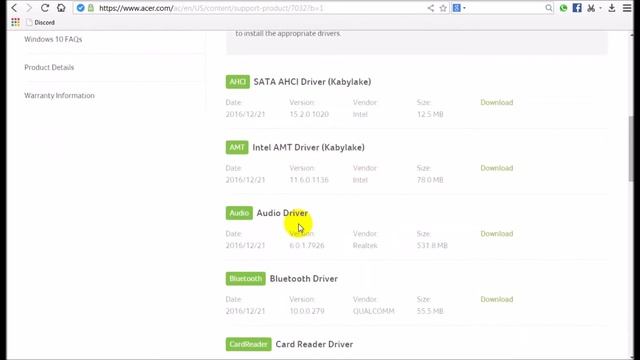Viewport: 640px width, 360px height.
Task: Click the share icon in address bar
Action: point(431,8)
